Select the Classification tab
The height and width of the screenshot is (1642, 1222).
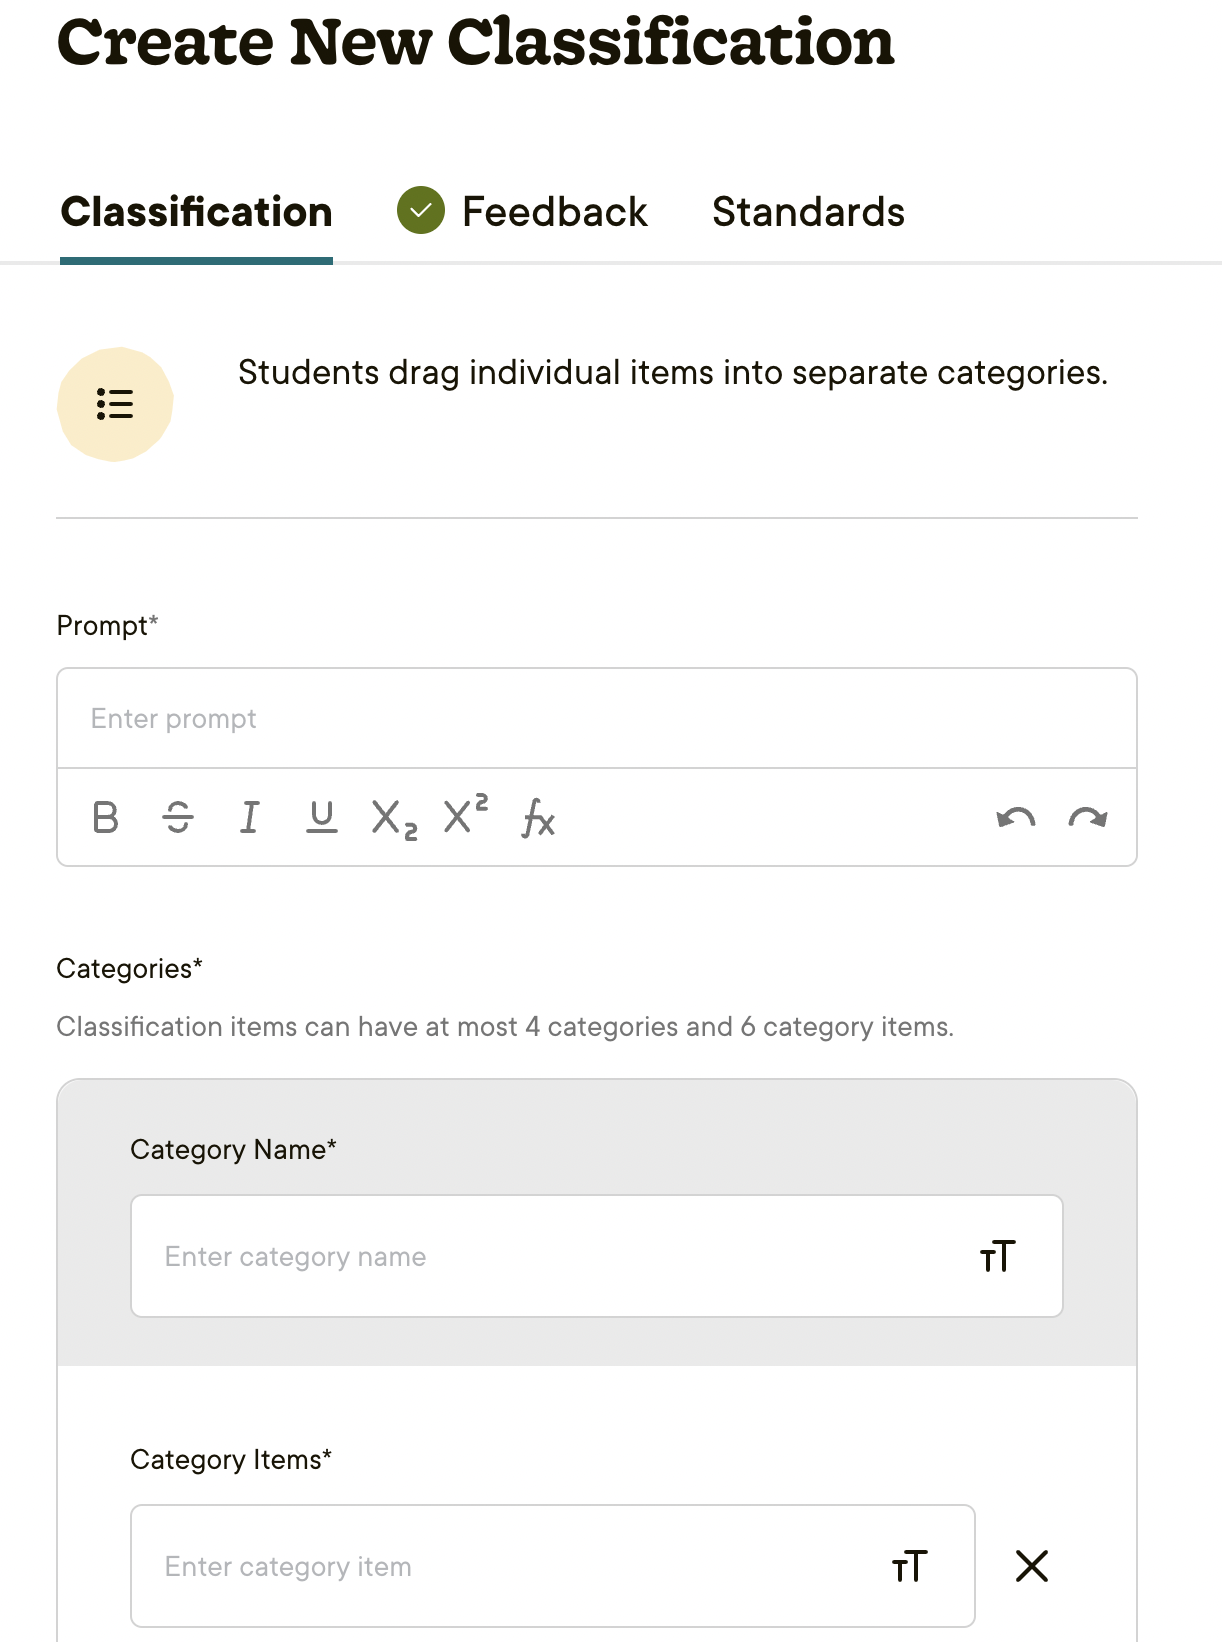[196, 211]
